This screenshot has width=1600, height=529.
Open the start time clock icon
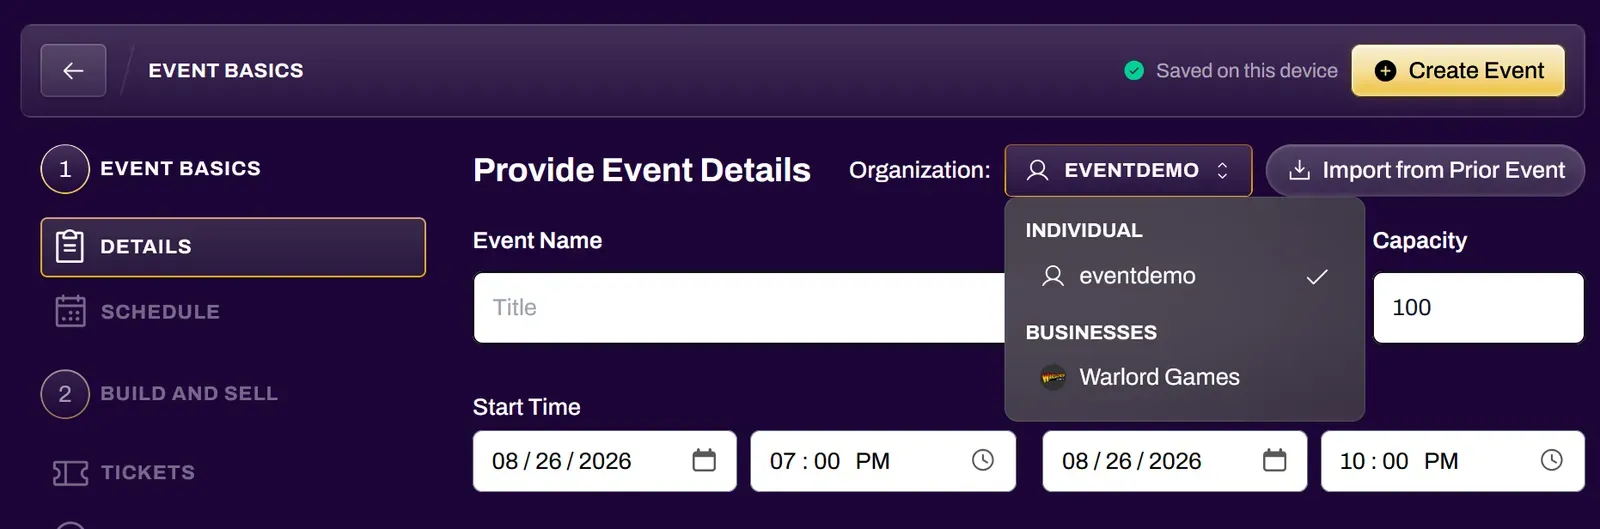tap(983, 460)
